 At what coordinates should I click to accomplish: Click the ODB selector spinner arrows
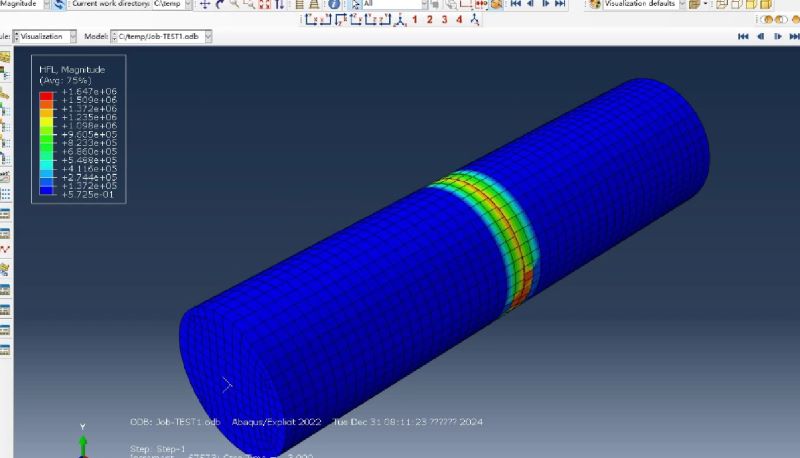tap(114, 36)
